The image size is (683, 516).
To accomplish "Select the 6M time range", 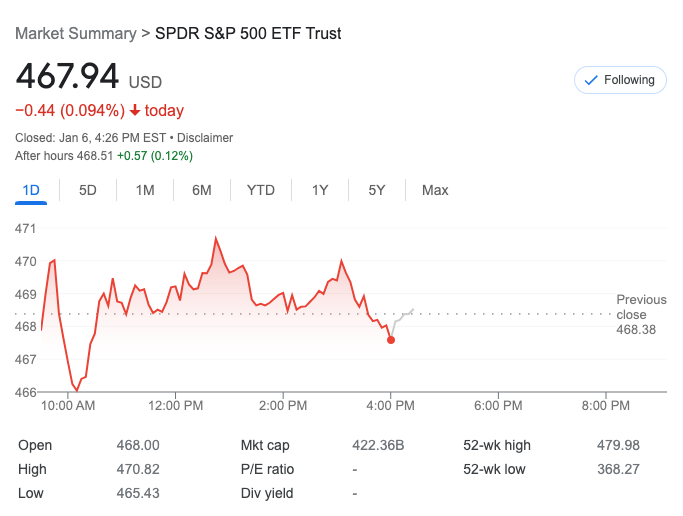I will (202, 190).
